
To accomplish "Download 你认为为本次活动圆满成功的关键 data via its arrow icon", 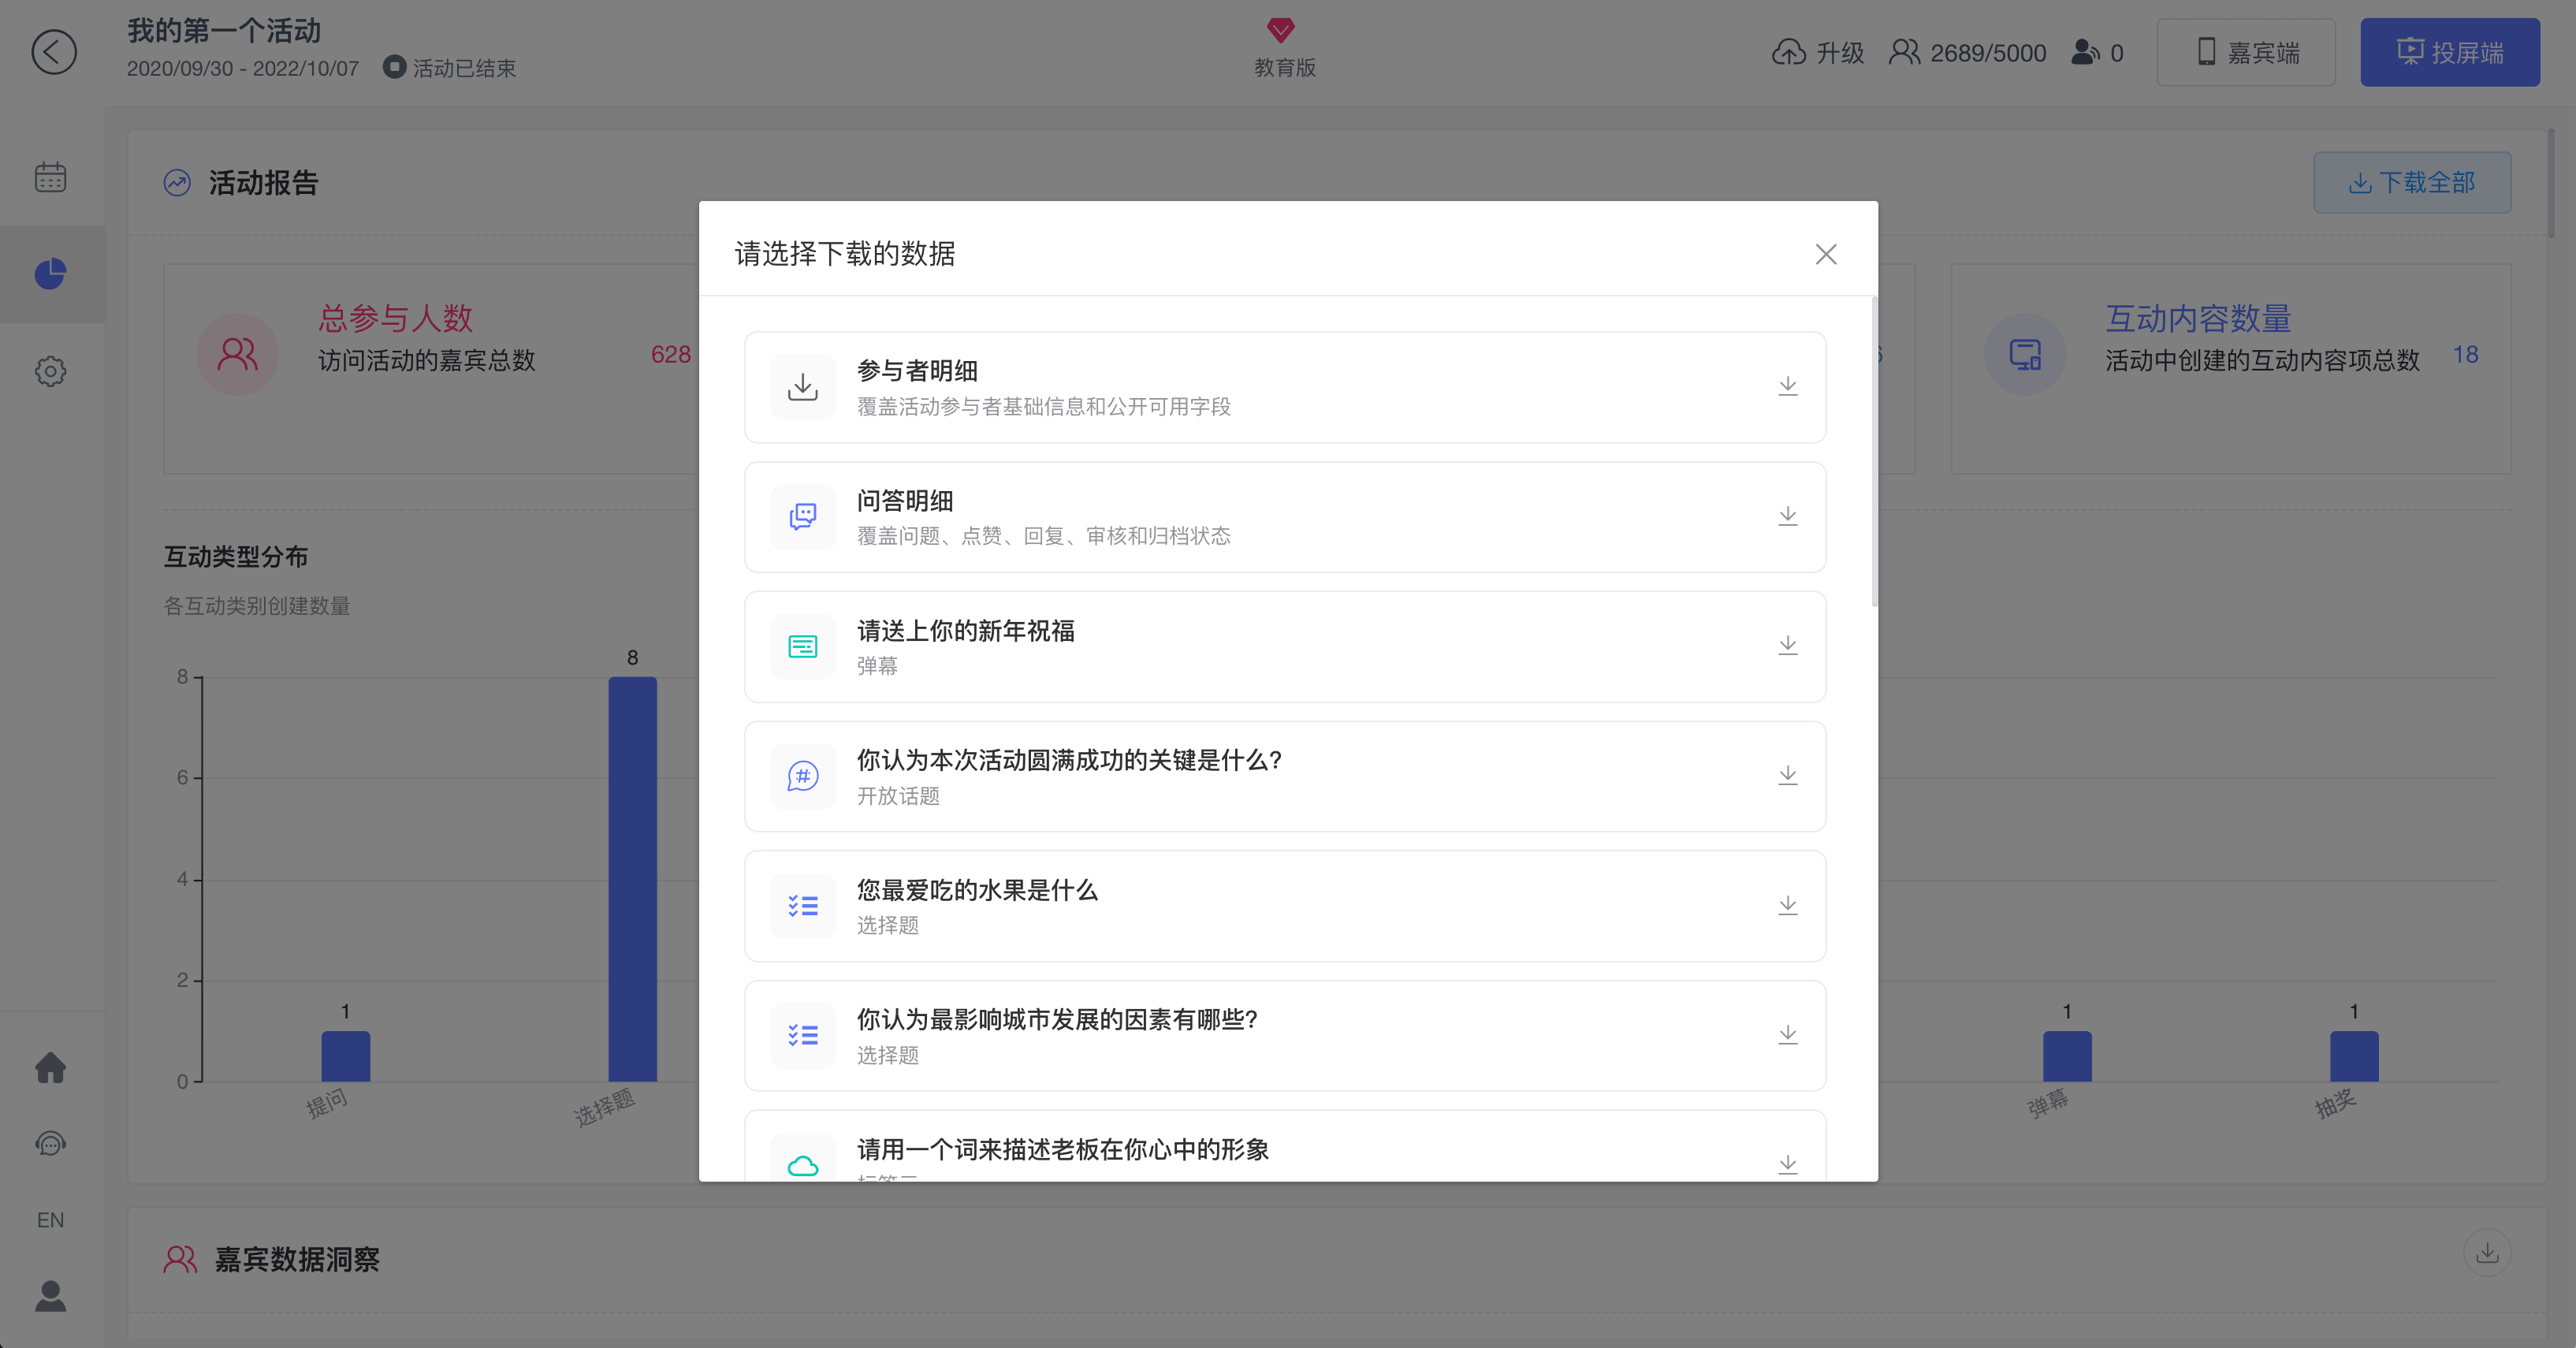I will pyautogui.click(x=1788, y=775).
